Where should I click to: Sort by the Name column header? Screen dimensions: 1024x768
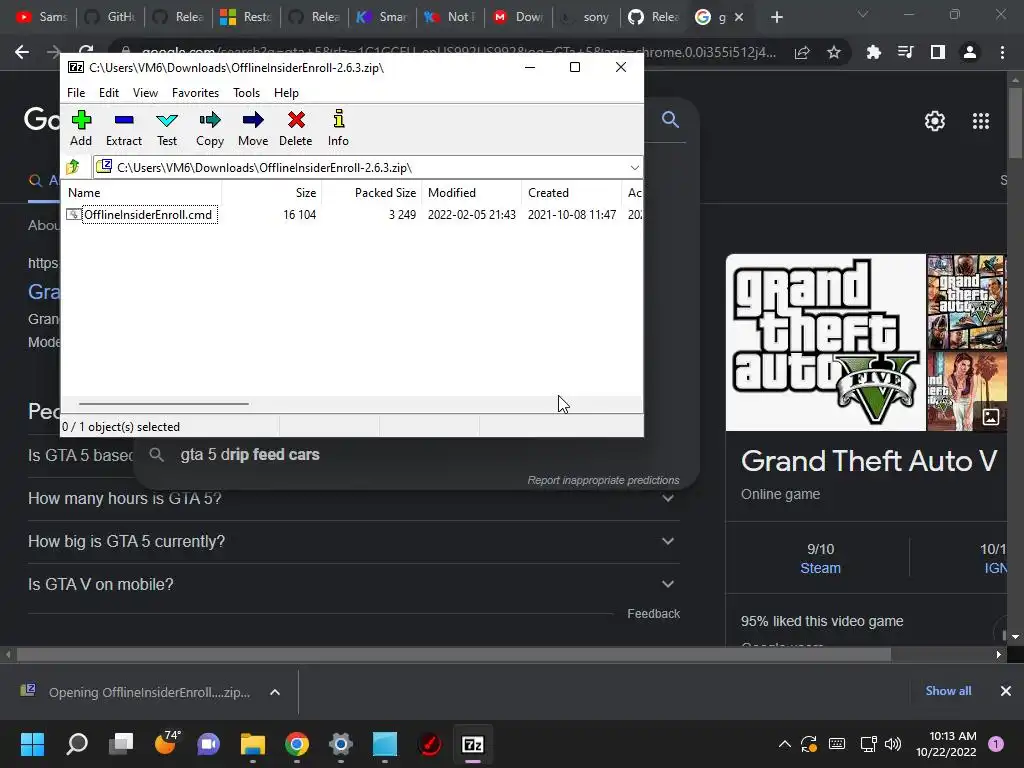pos(142,193)
